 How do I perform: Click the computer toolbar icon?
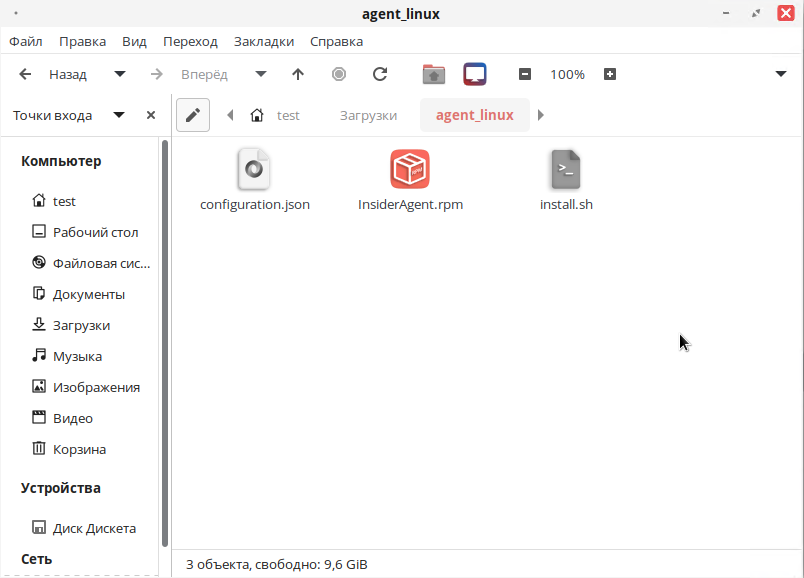point(475,74)
